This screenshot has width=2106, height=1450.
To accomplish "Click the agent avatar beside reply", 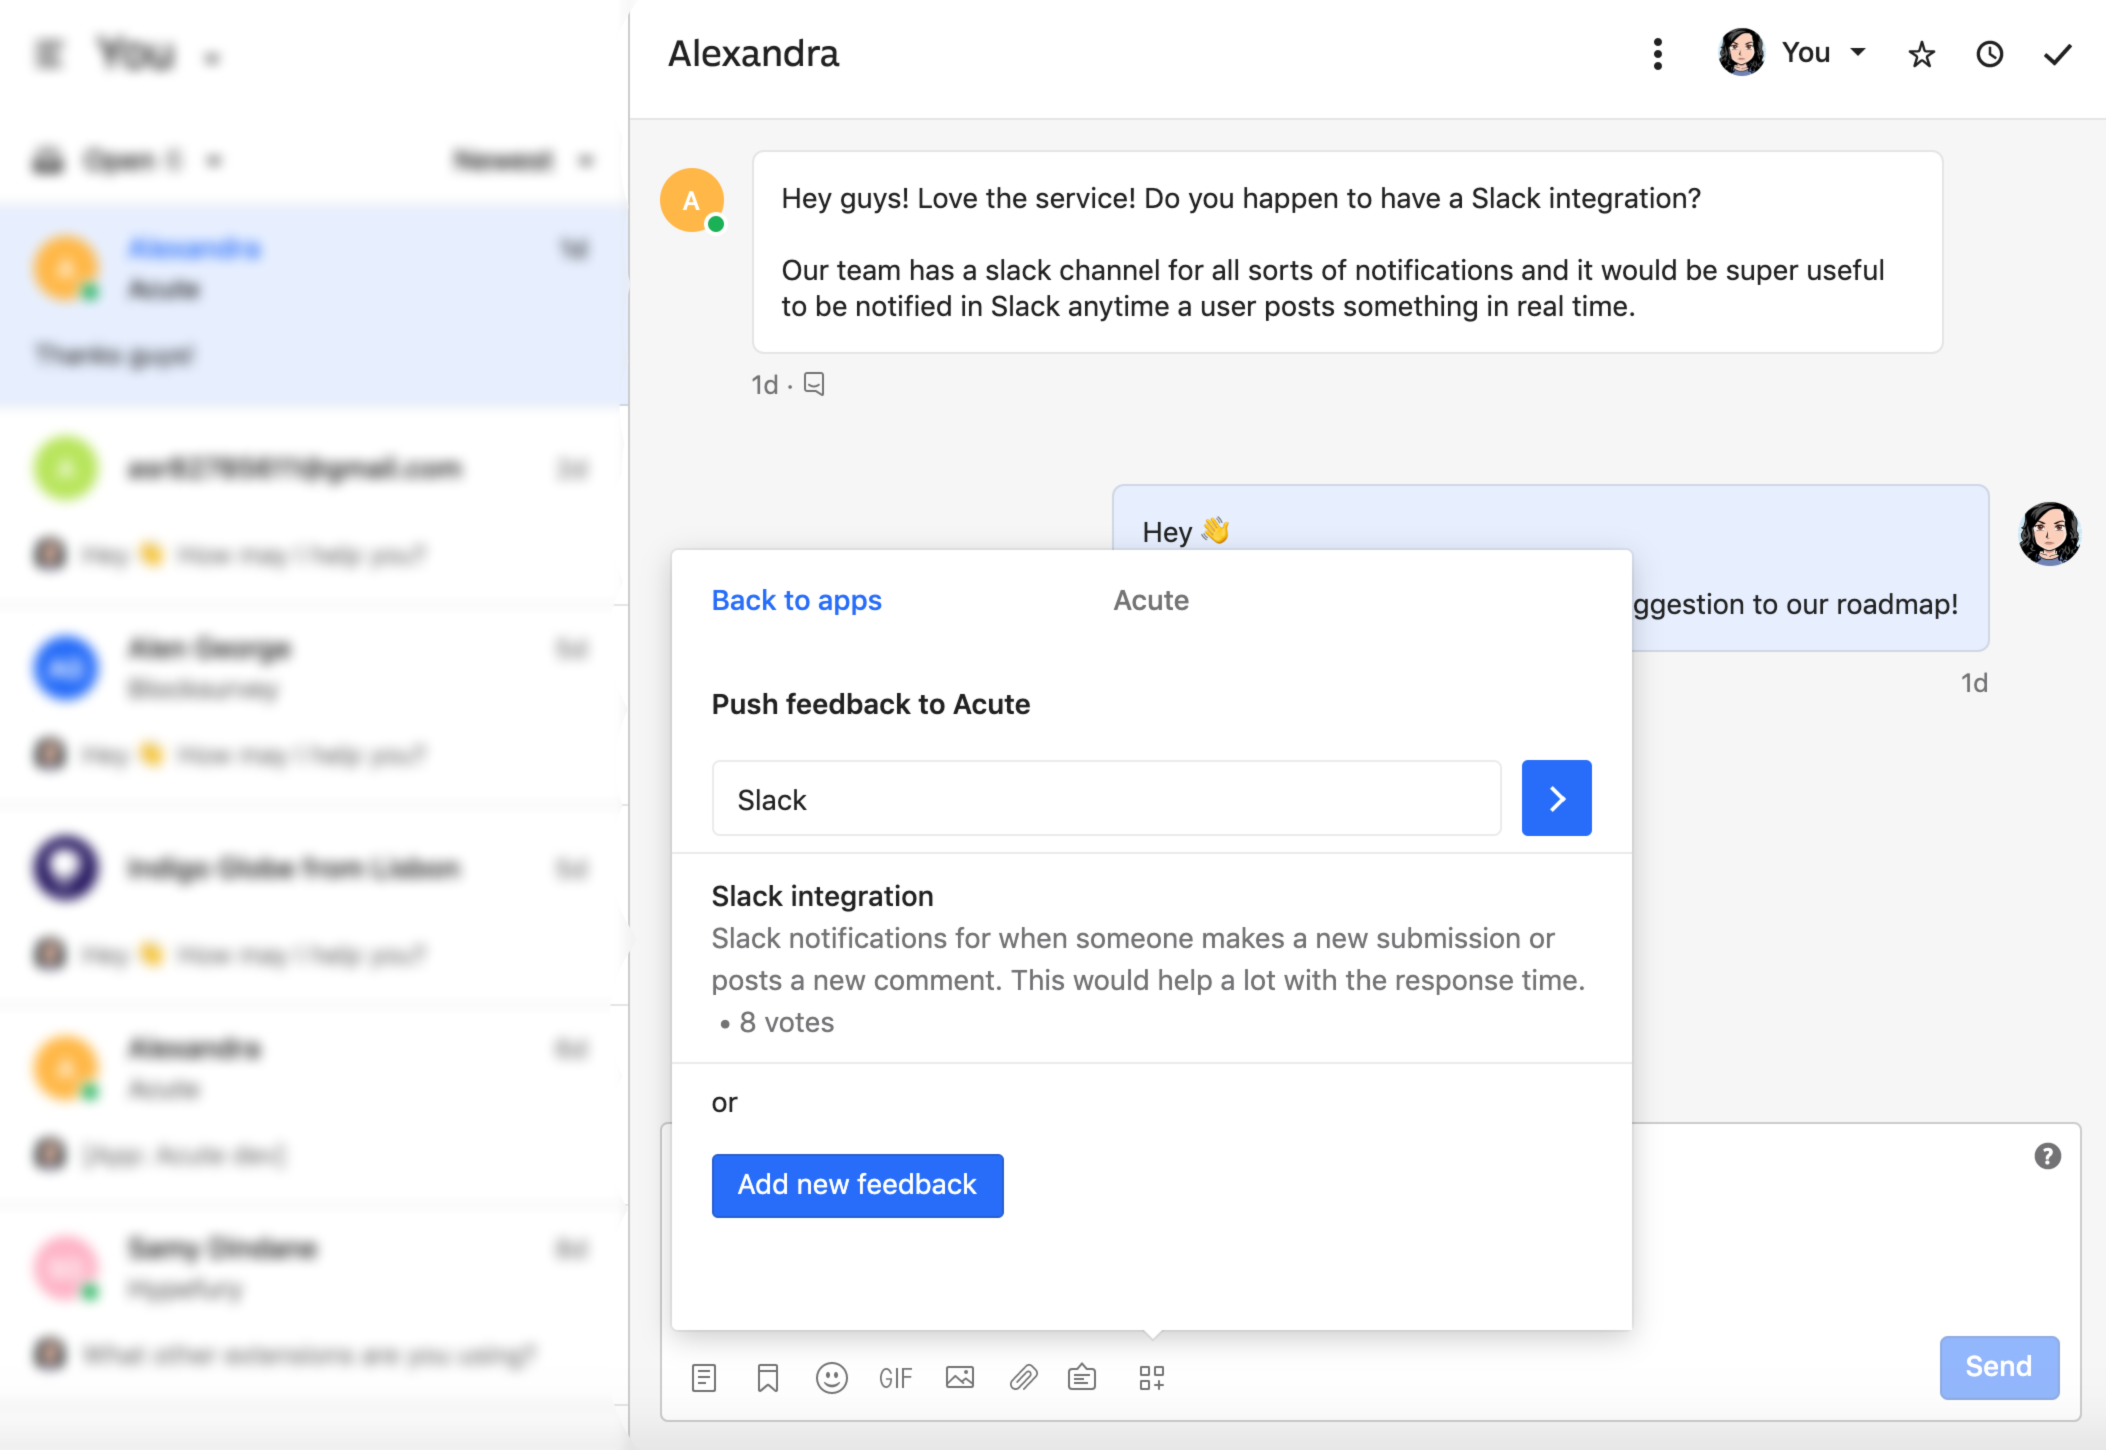I will (x=2049, y=533).
